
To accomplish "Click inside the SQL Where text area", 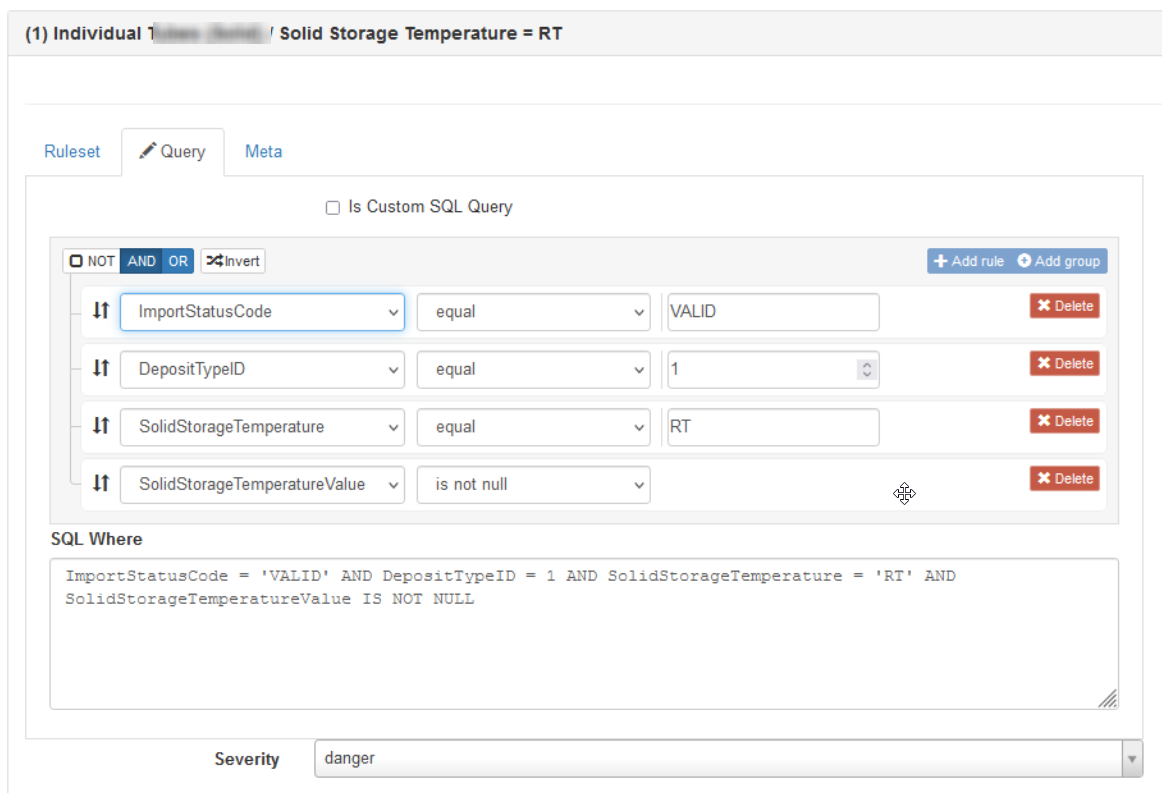I will pyautogui.click(x=584, y=634).
